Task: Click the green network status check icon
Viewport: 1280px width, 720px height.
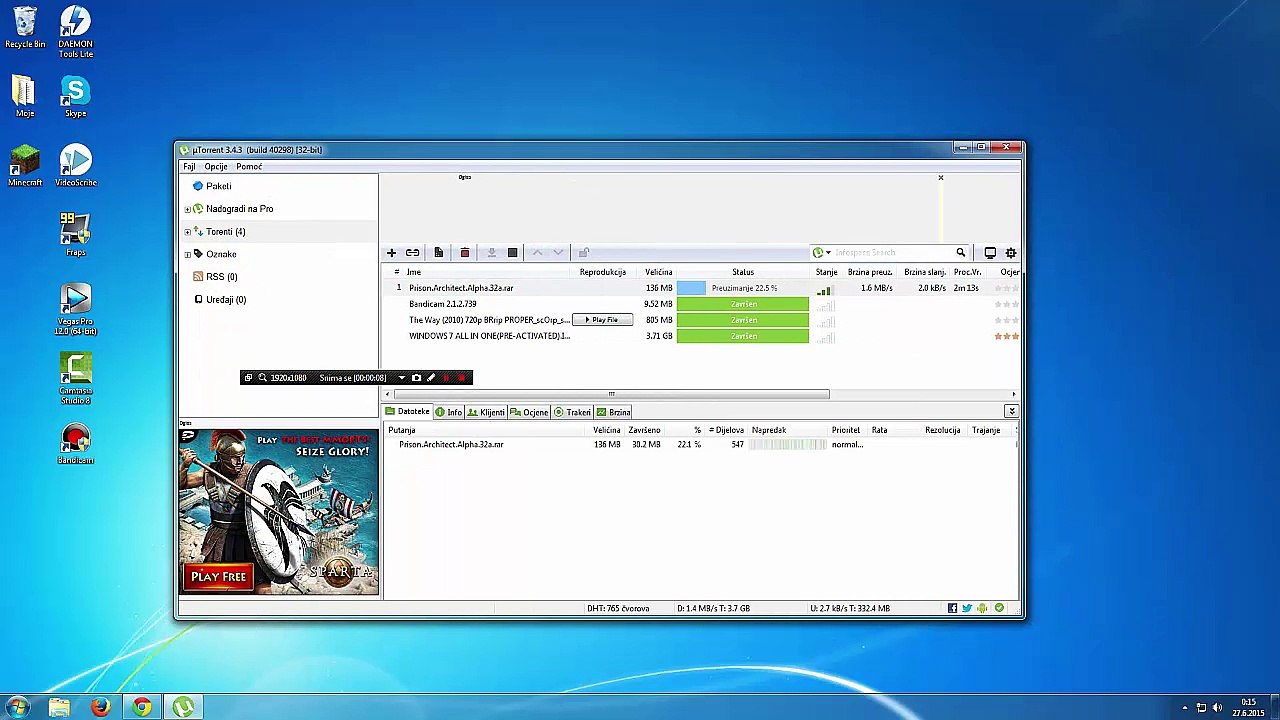Action: coord(999,608)
